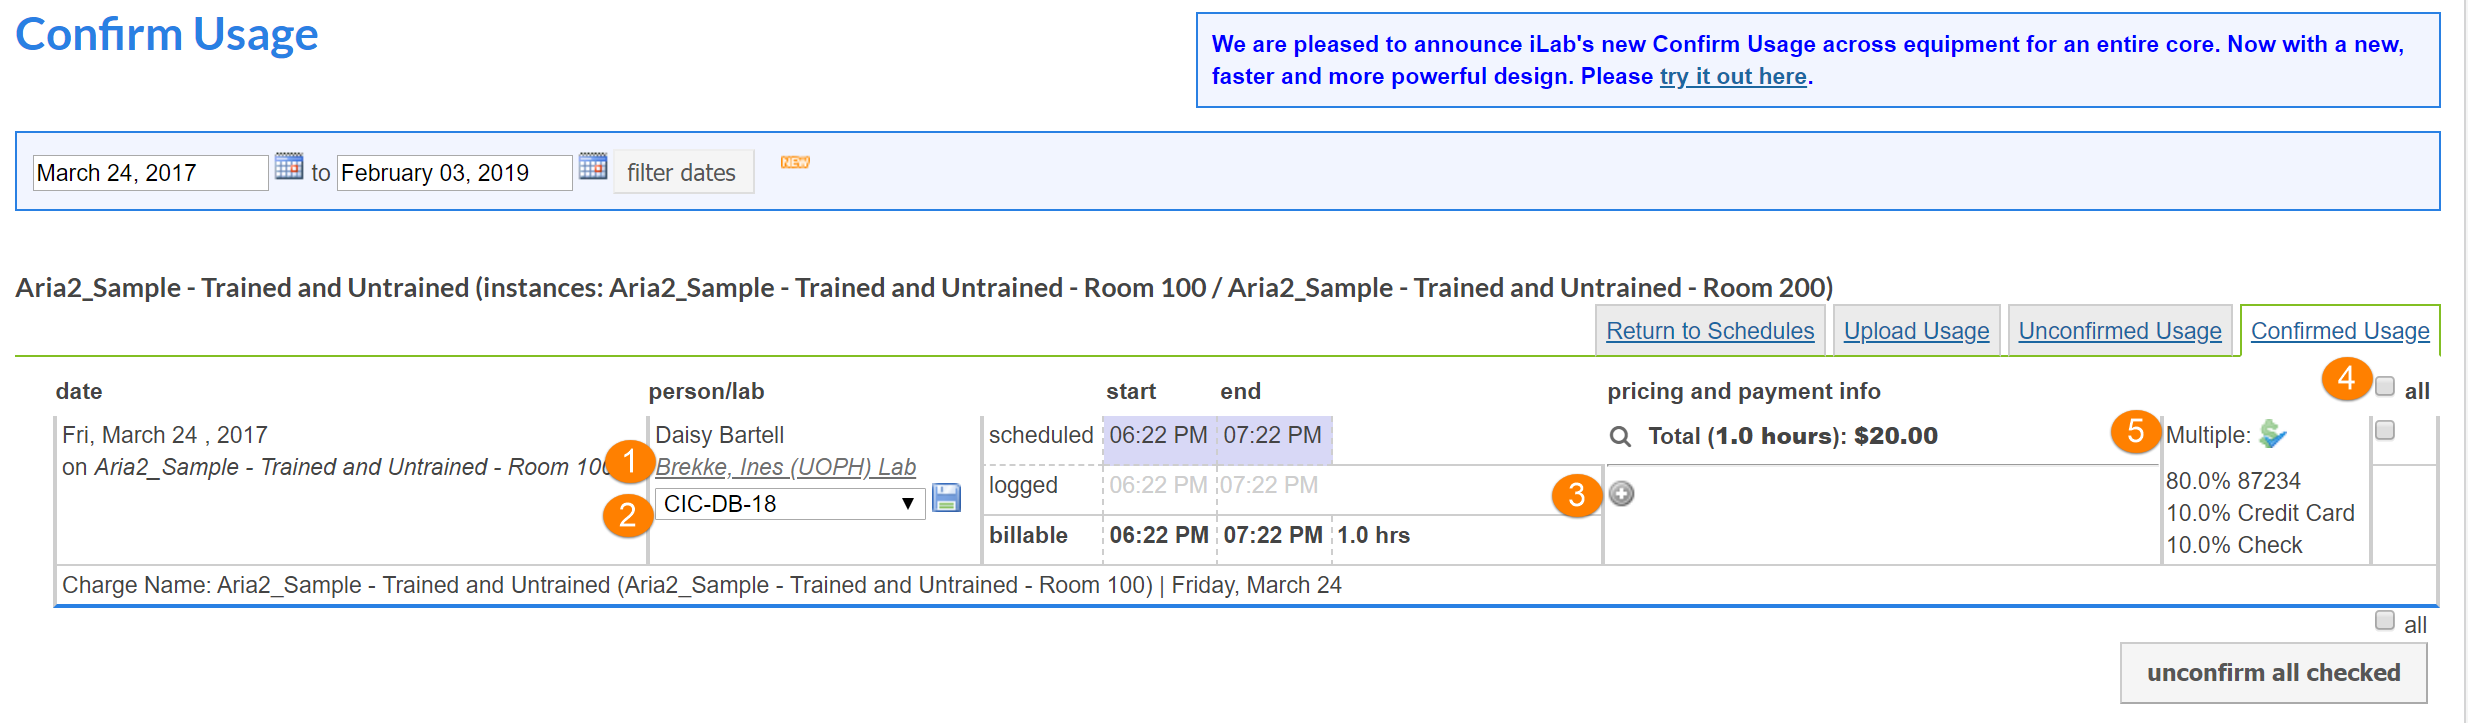The width and height of the screenshot is (2468, 723).
Task: Click the orange NEW badge icon
Action: [x=795, y=162]
